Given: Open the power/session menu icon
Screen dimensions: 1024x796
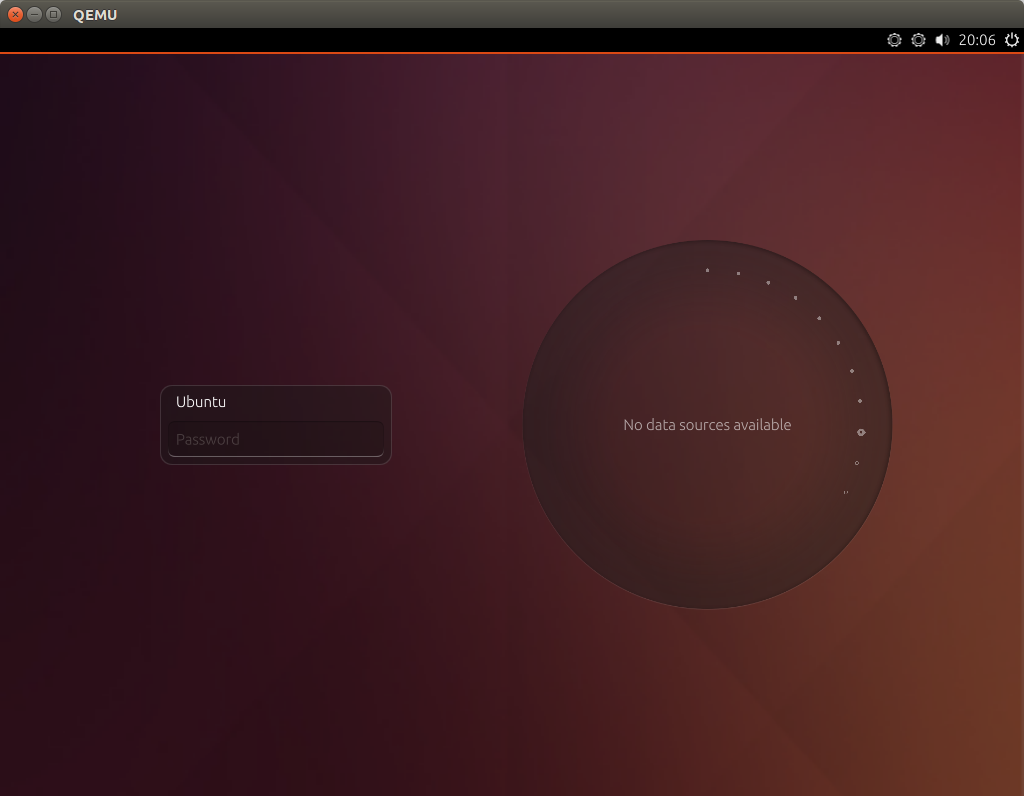Looking at the screenshot, I should tap(1012, 40).
